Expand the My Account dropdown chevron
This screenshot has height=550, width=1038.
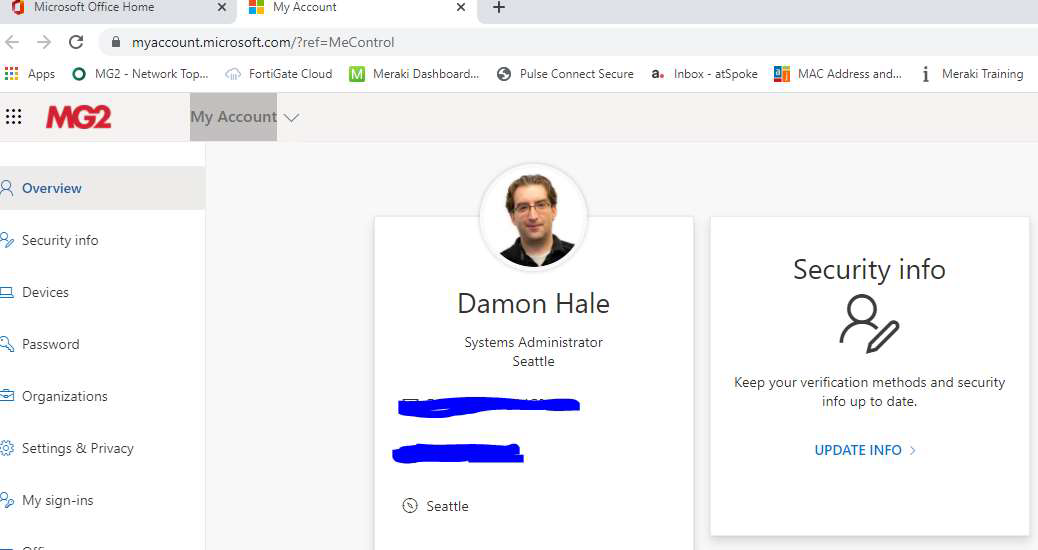[291, 118]
